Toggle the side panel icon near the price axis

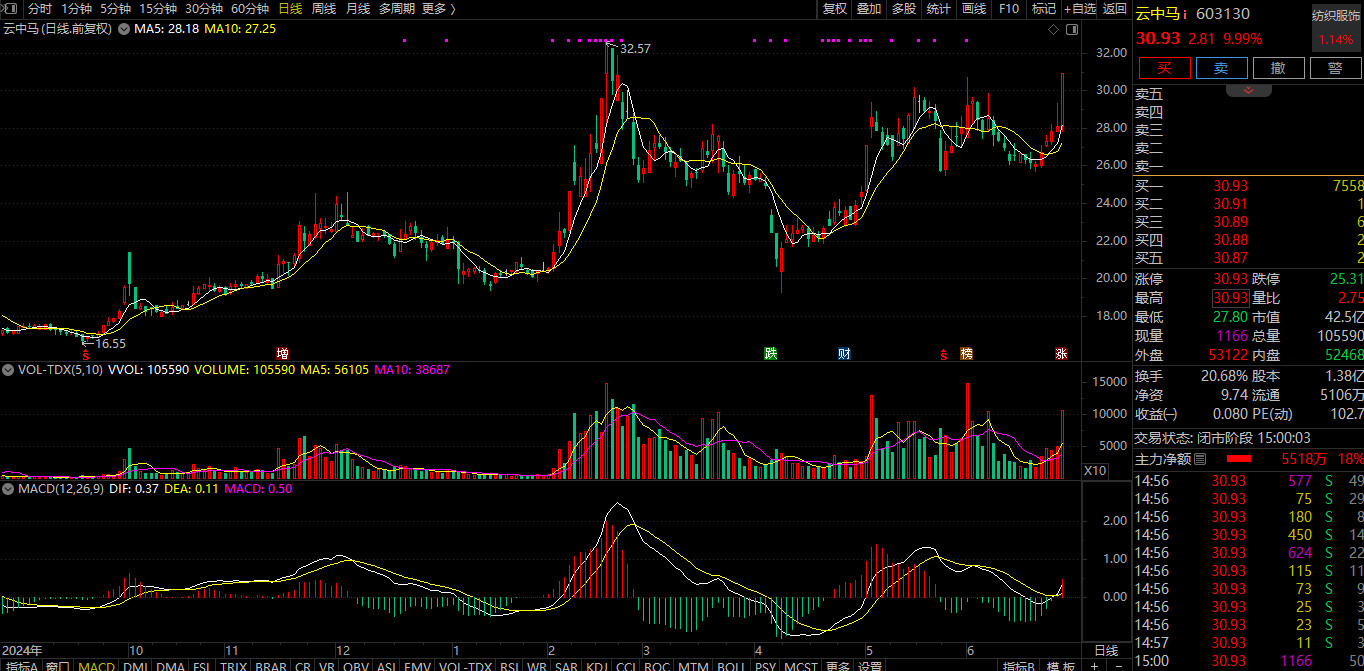(1074, 30)
